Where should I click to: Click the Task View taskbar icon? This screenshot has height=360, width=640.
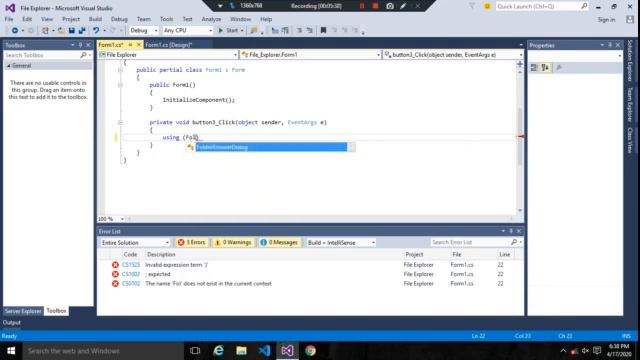click(x=195, y=351)
